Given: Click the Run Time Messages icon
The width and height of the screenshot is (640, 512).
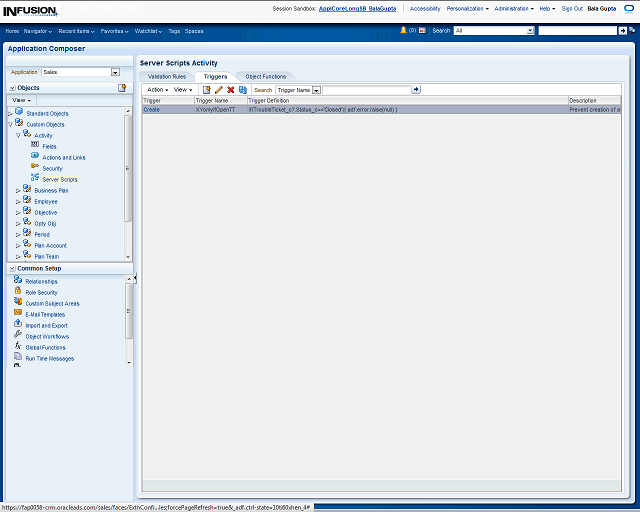Looking at the screenshot, I should tap(18, 356).
